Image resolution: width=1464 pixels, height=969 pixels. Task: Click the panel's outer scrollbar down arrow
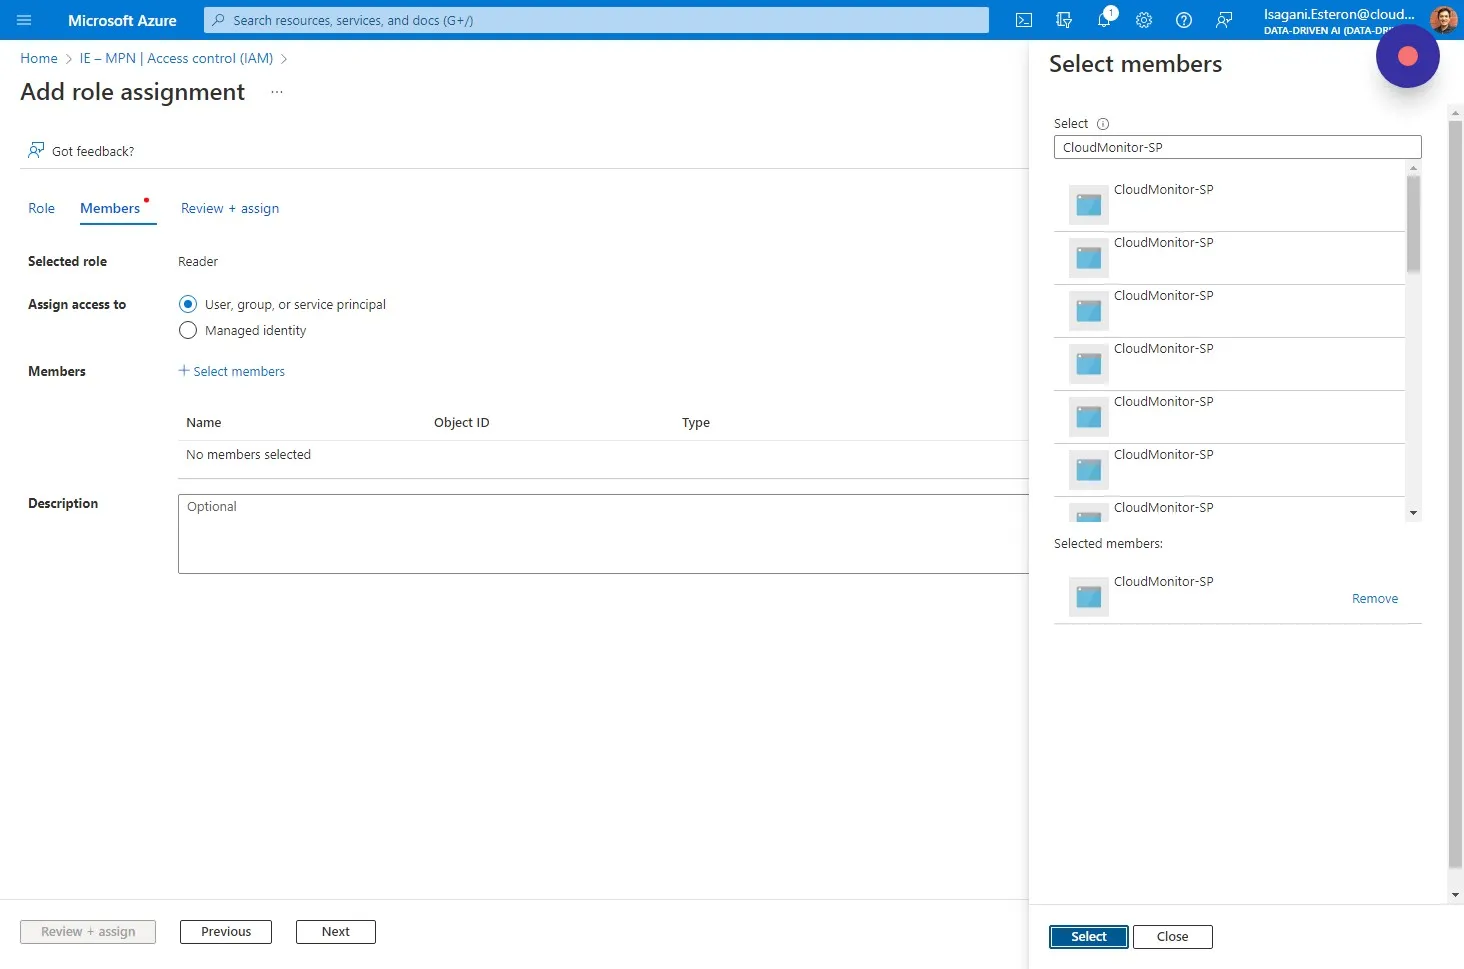click(1455, 895)
